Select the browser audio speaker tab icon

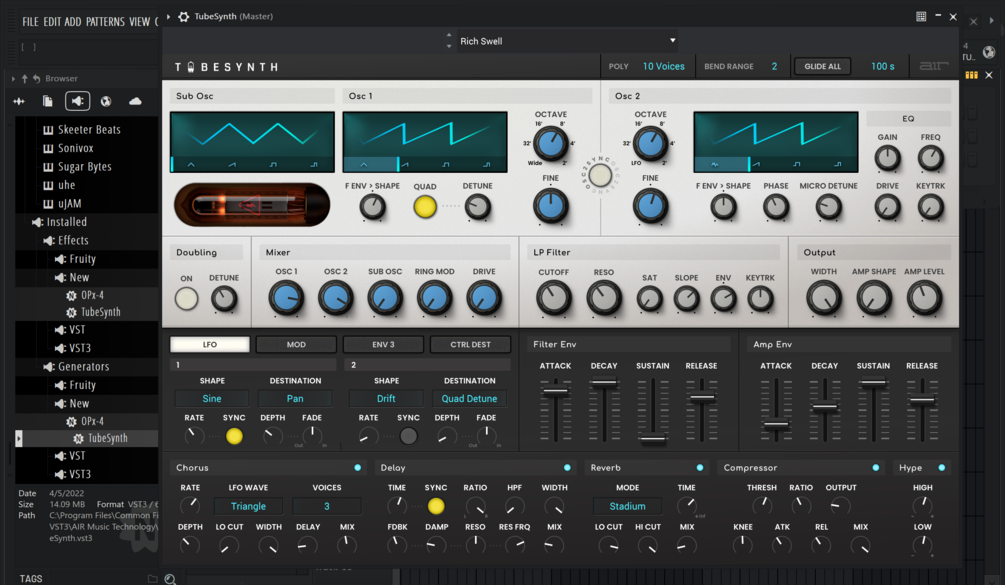coord(78,101)
